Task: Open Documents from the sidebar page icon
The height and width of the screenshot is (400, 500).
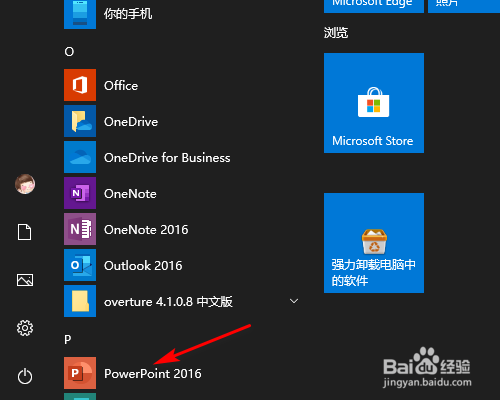Action: [x=25, y=232]
